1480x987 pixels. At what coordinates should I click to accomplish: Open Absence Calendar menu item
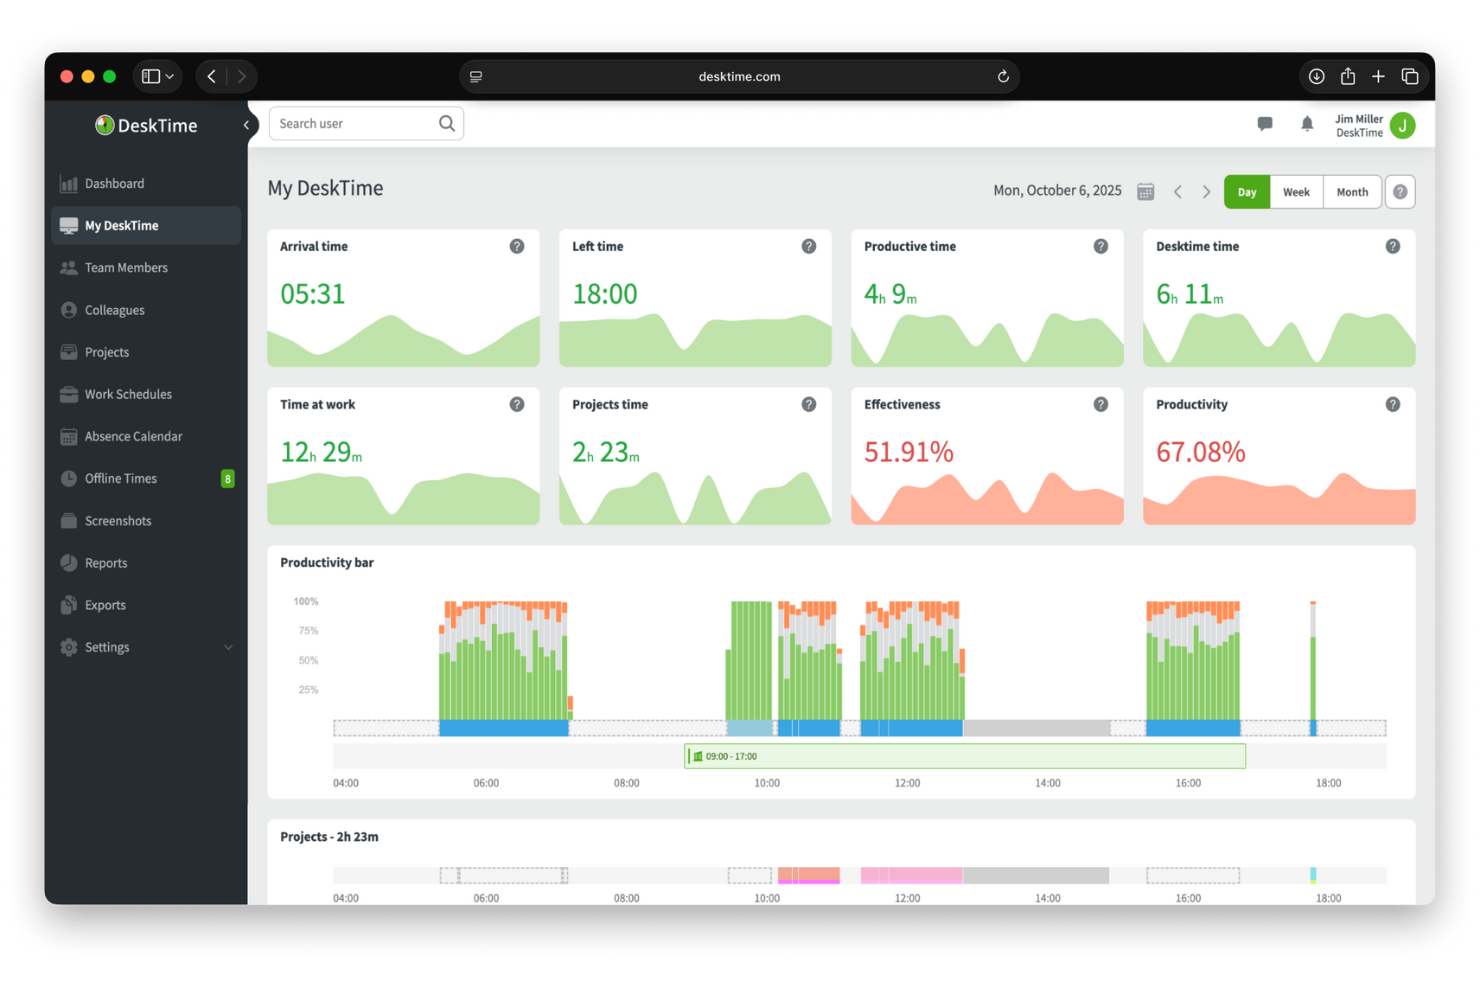click(x=146, y=437)
